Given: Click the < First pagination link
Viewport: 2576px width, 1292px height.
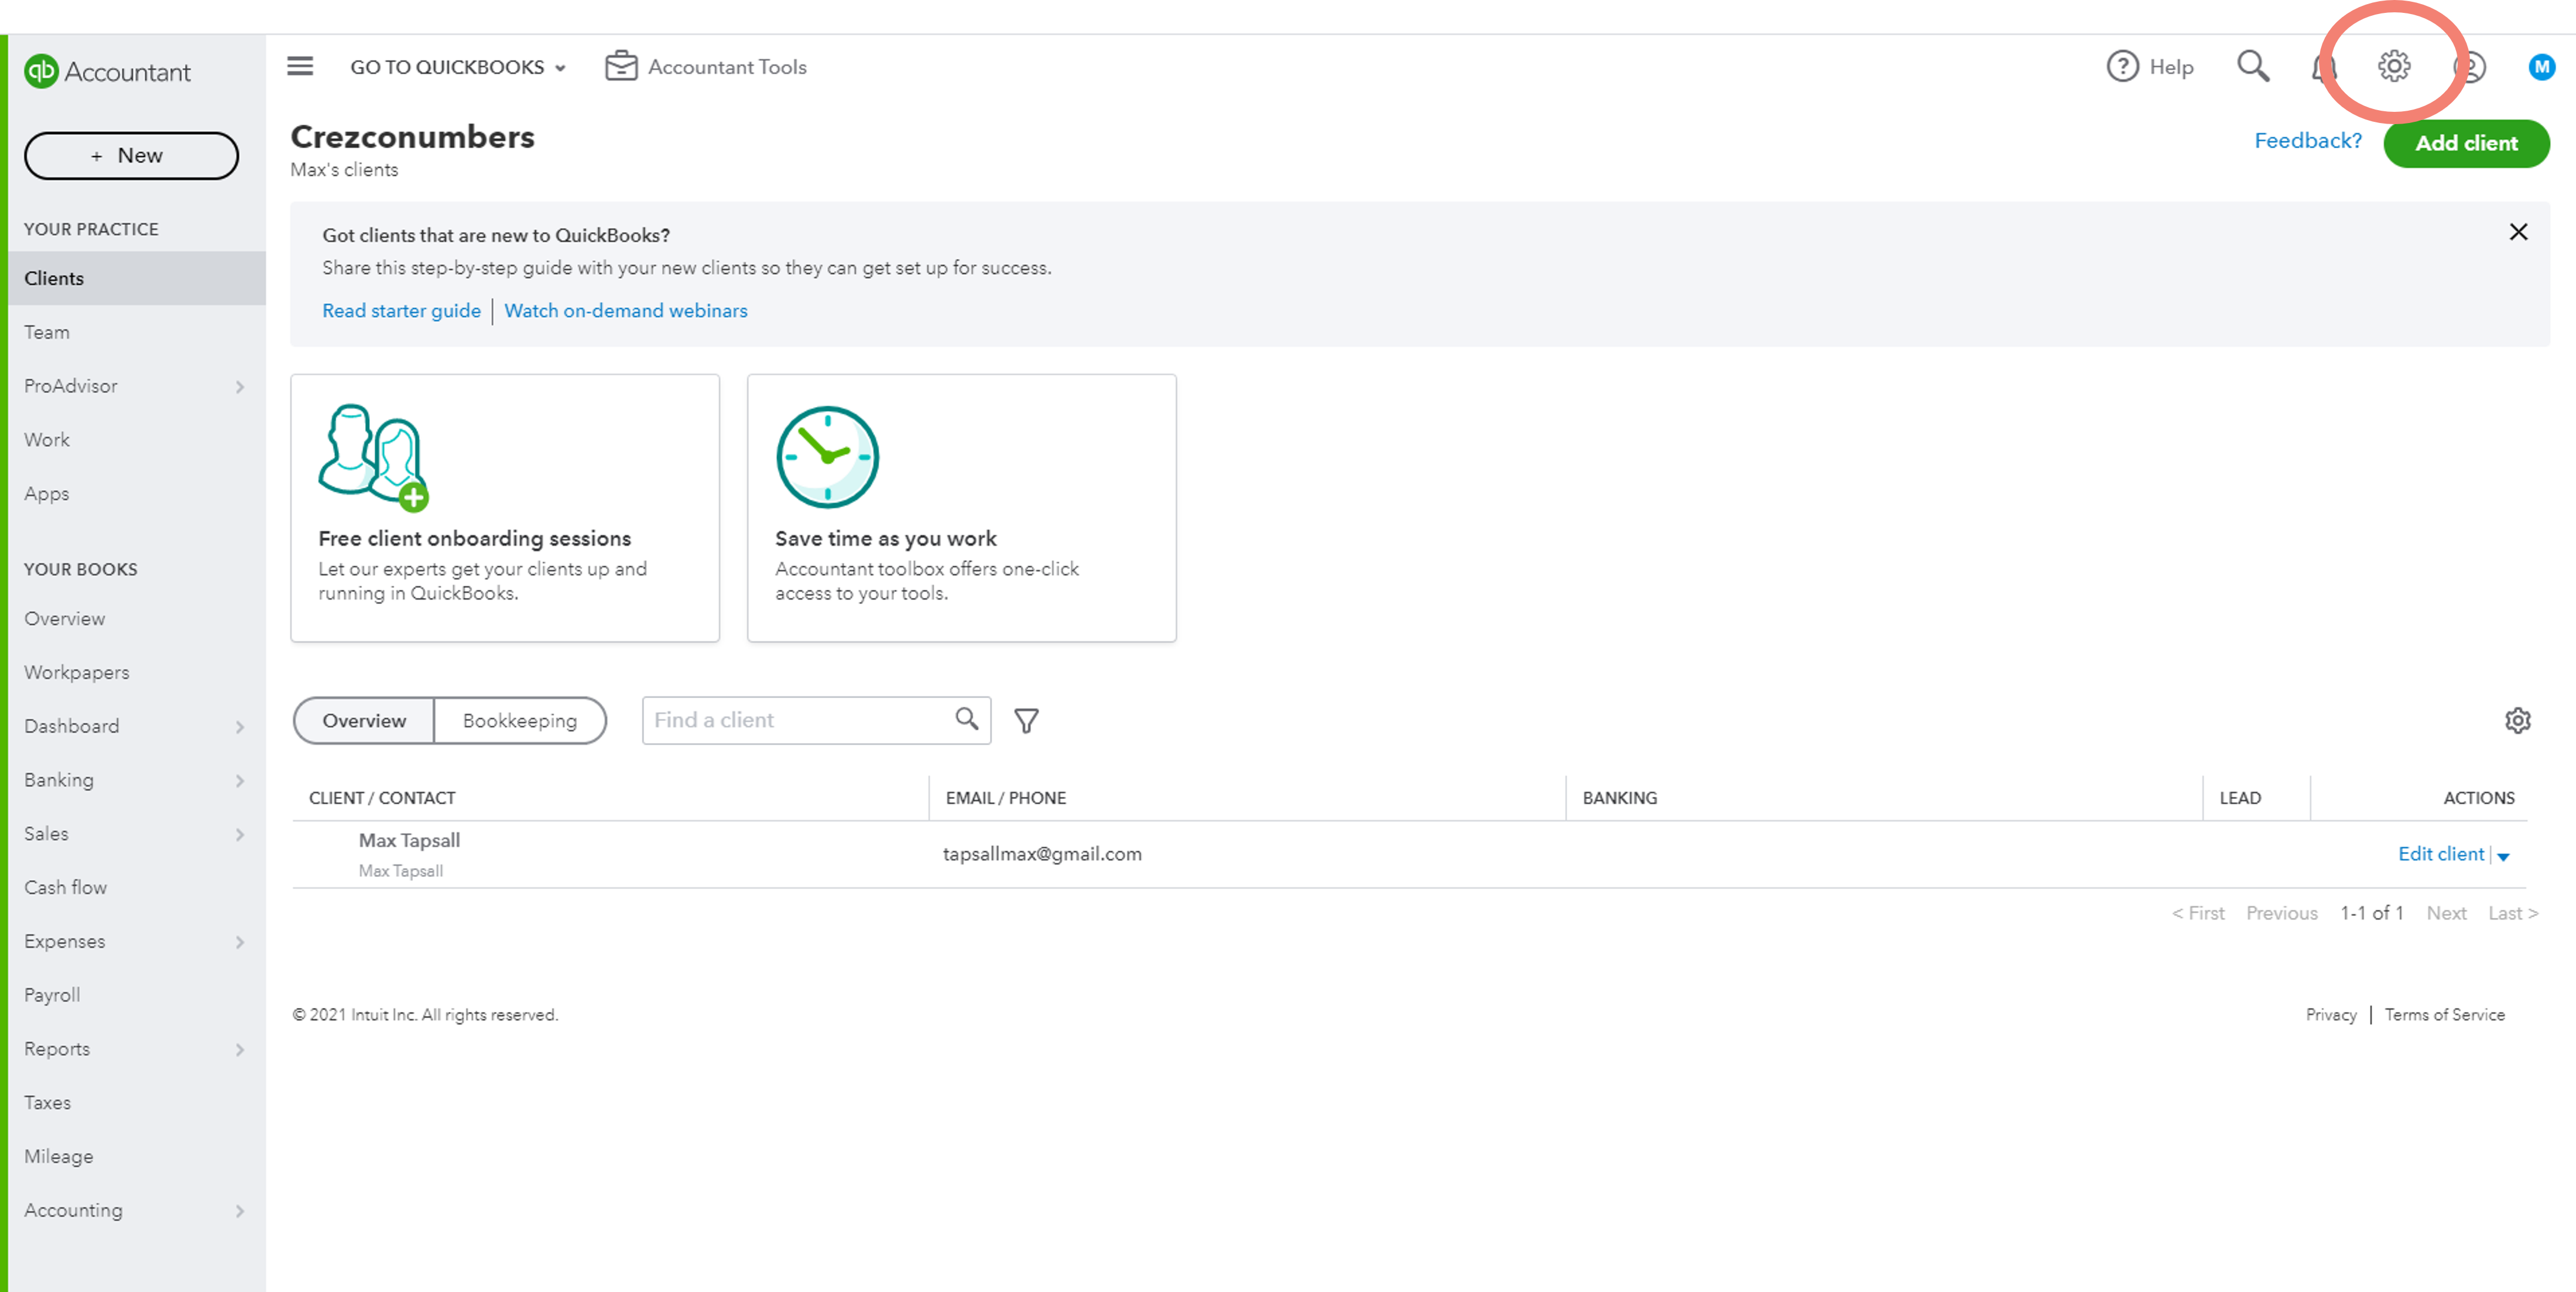Looking at the screenshot, I should pos(2197,913).
